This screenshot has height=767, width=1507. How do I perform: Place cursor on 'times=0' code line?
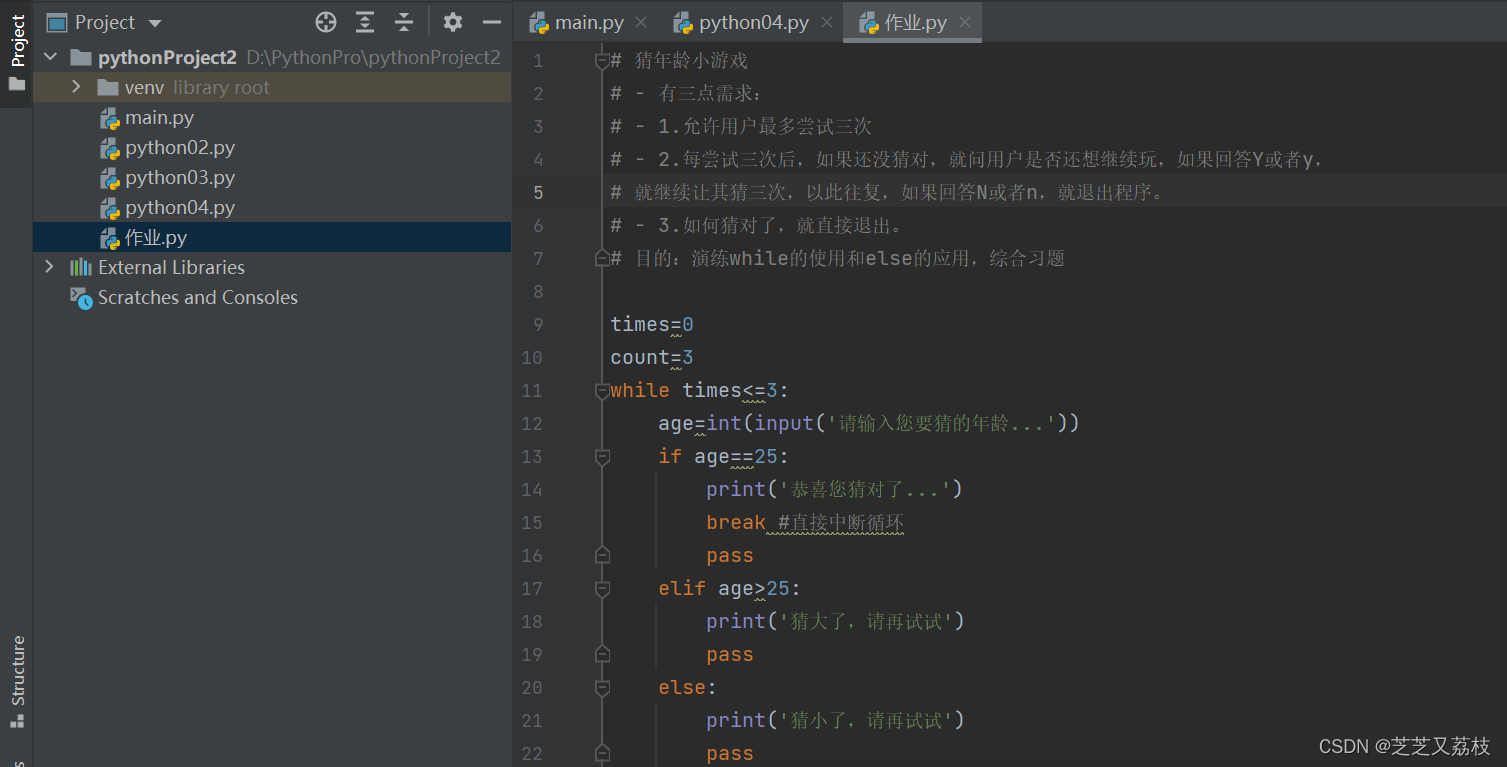coord(652,324)
